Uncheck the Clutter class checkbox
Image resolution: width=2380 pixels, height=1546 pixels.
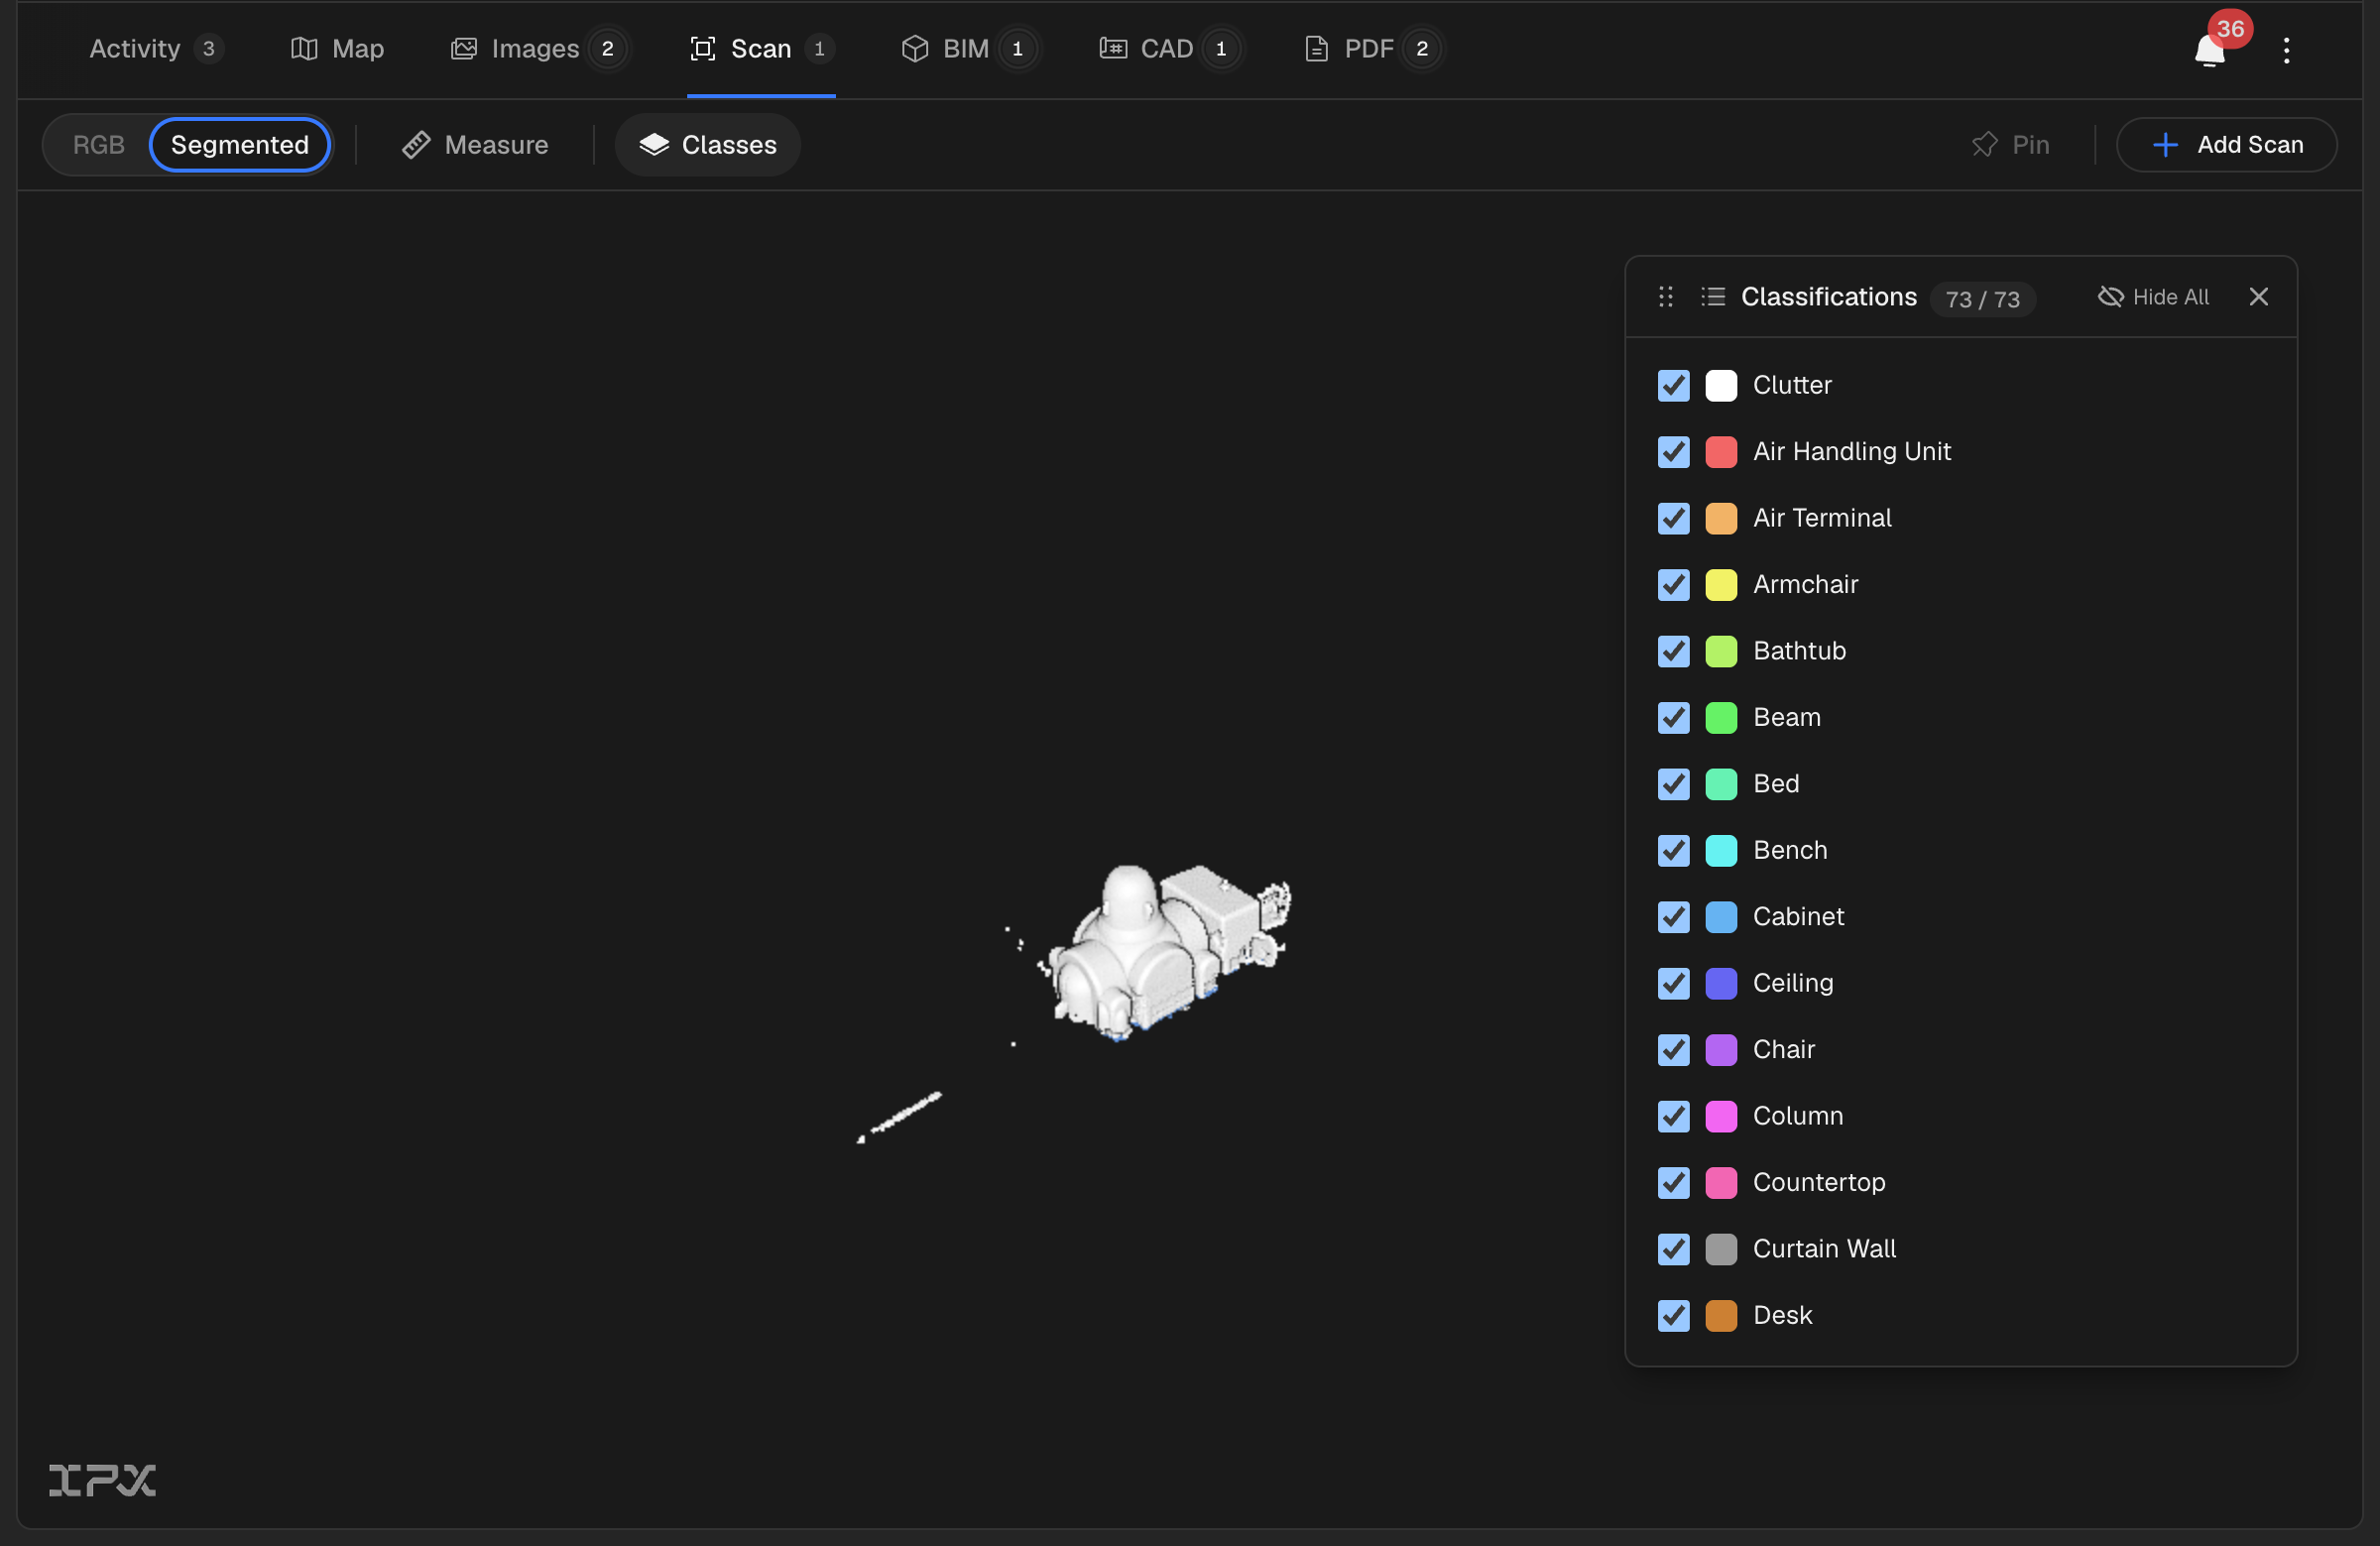1673,385
